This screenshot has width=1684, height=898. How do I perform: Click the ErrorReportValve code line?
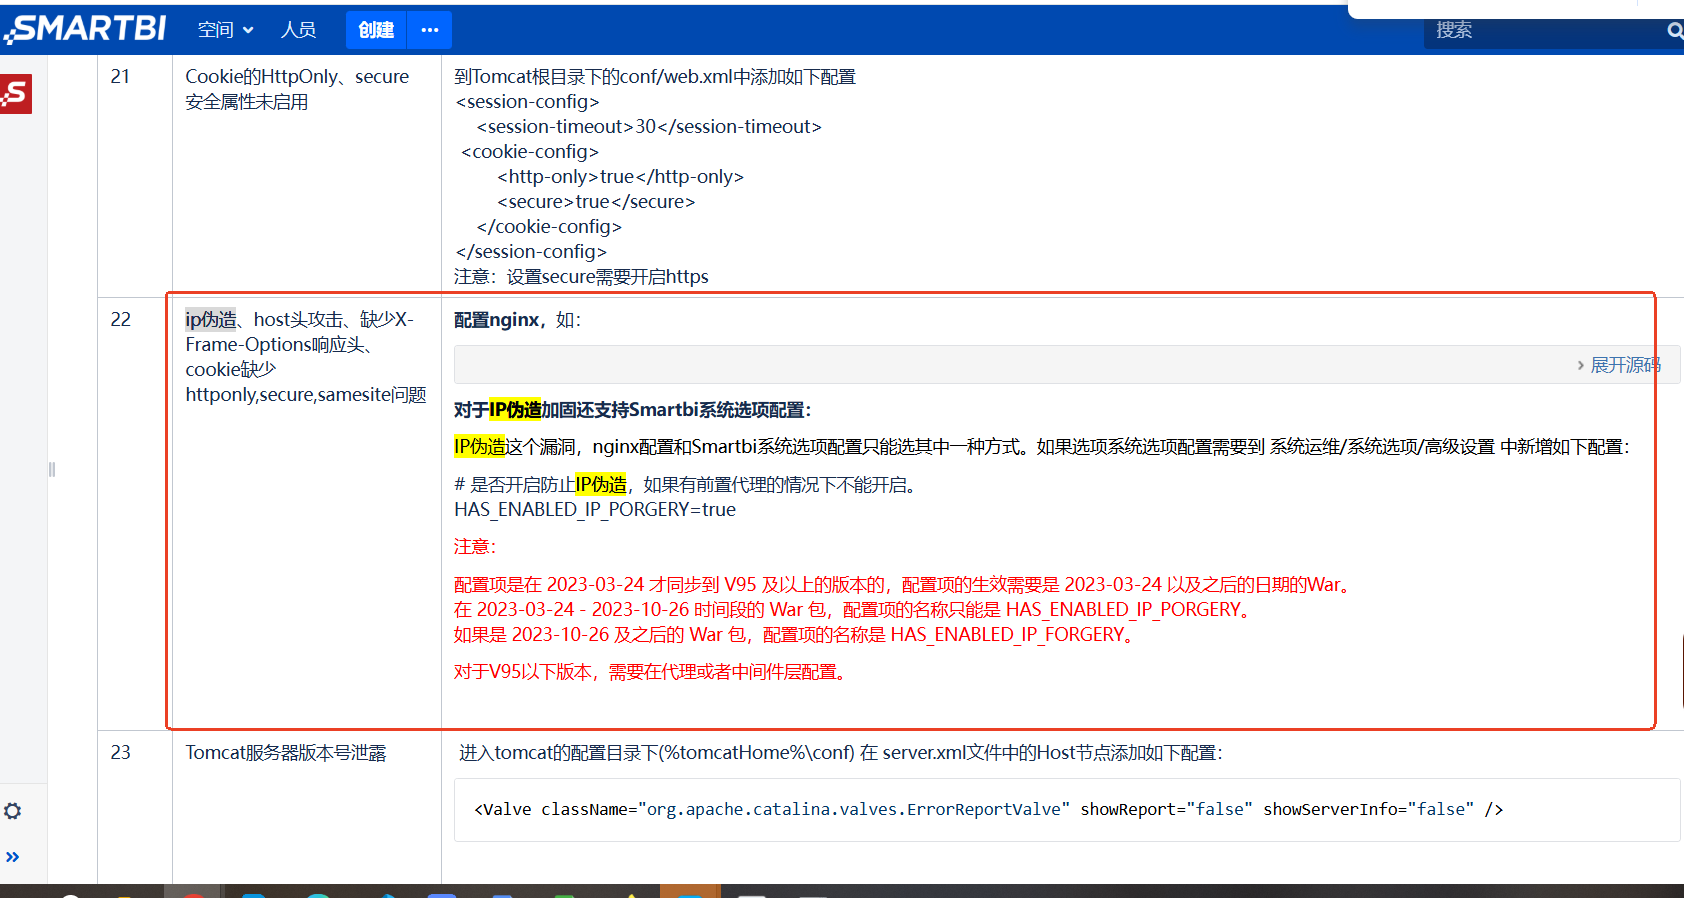click(x=989, y=810)
